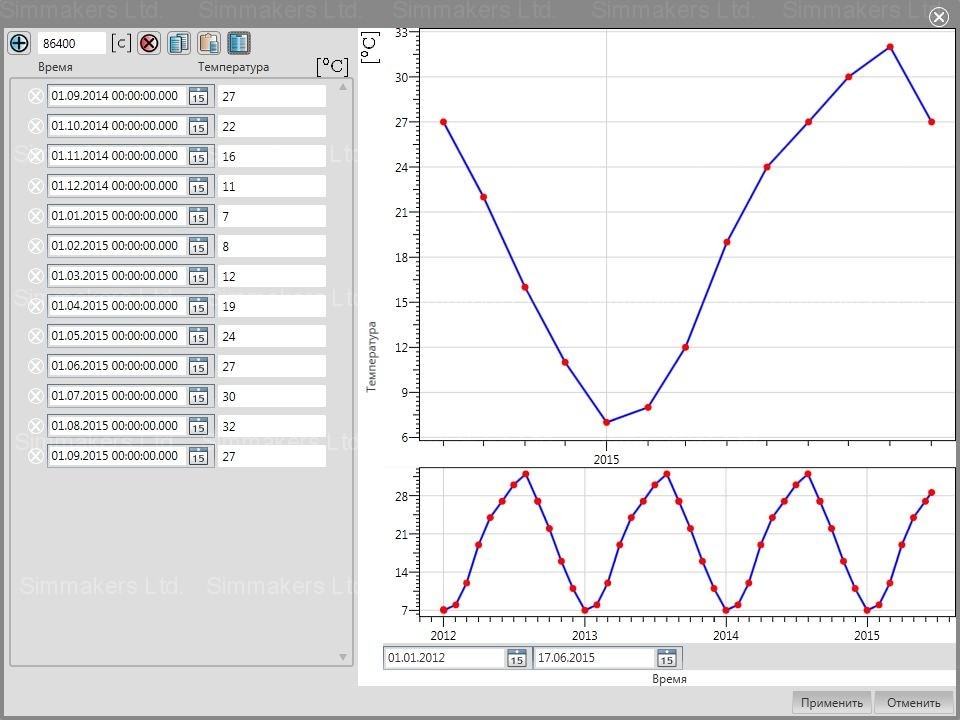Add a new time point with plus icon
Viewport: 960px width, 720px height.
19,43
